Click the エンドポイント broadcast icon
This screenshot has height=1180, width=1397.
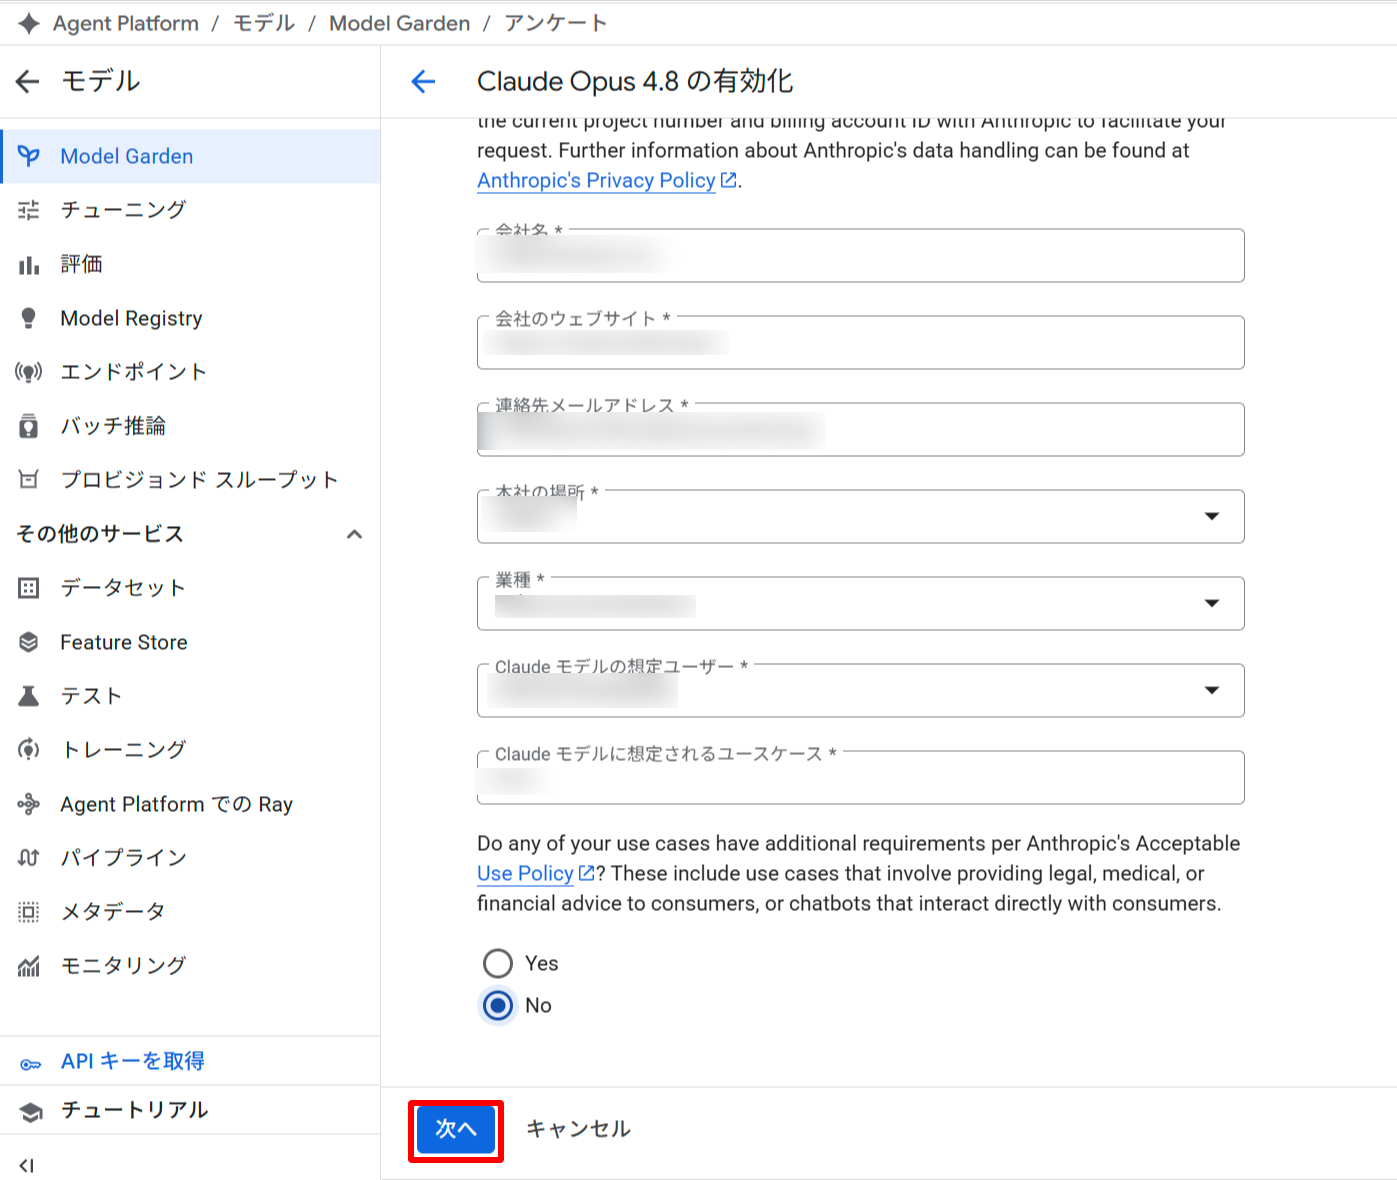(29, 372)
